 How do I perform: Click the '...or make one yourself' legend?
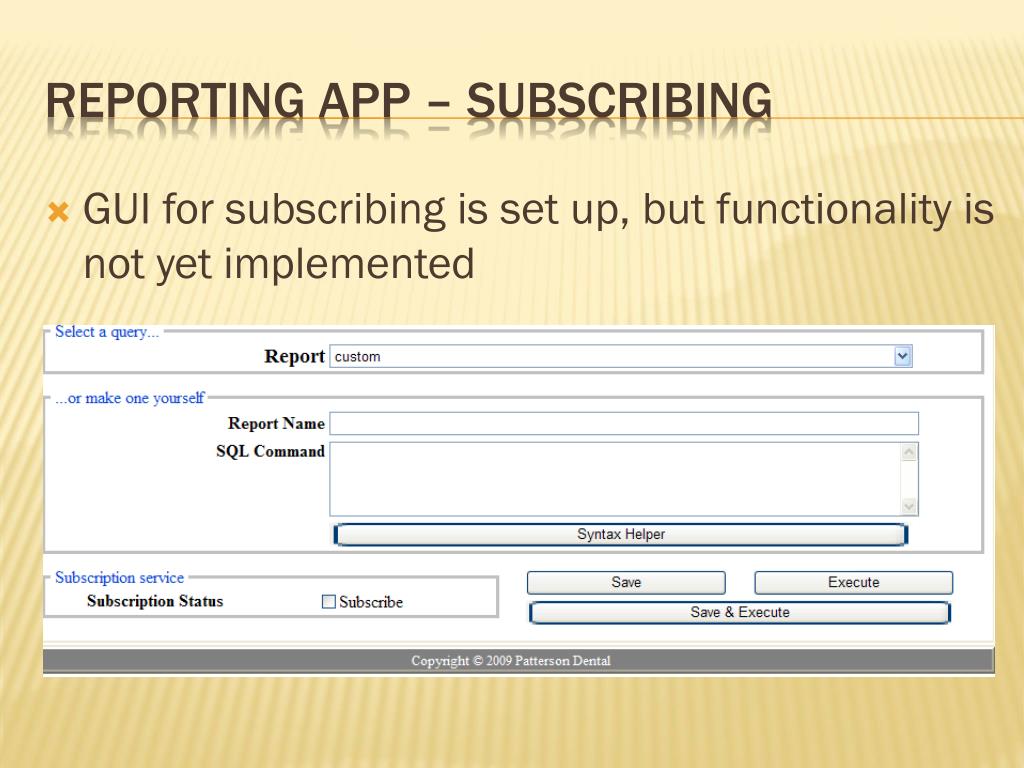(129, 398)
